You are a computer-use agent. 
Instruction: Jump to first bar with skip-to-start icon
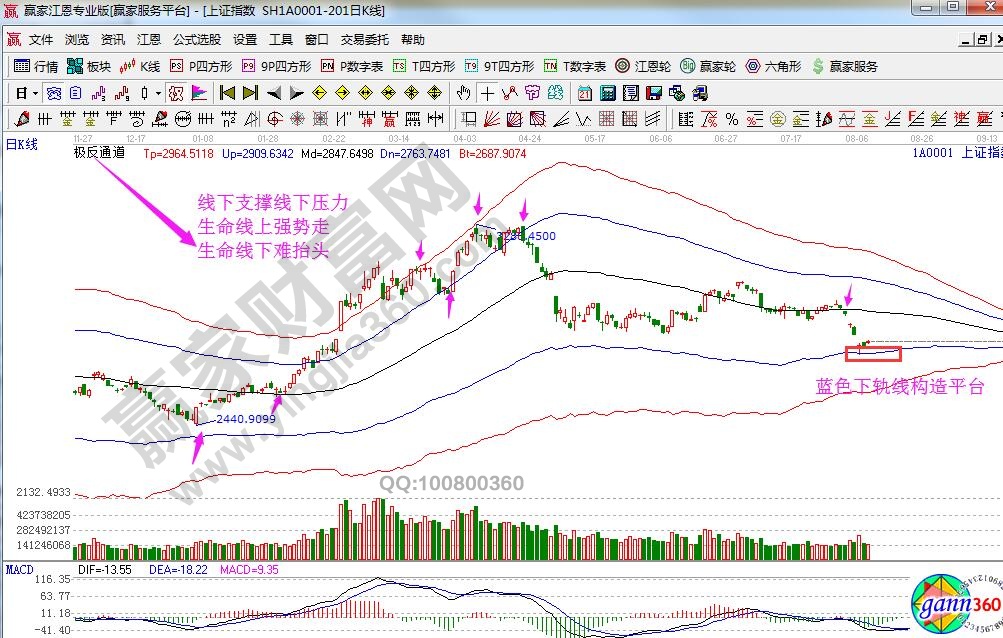pos(227,93)
